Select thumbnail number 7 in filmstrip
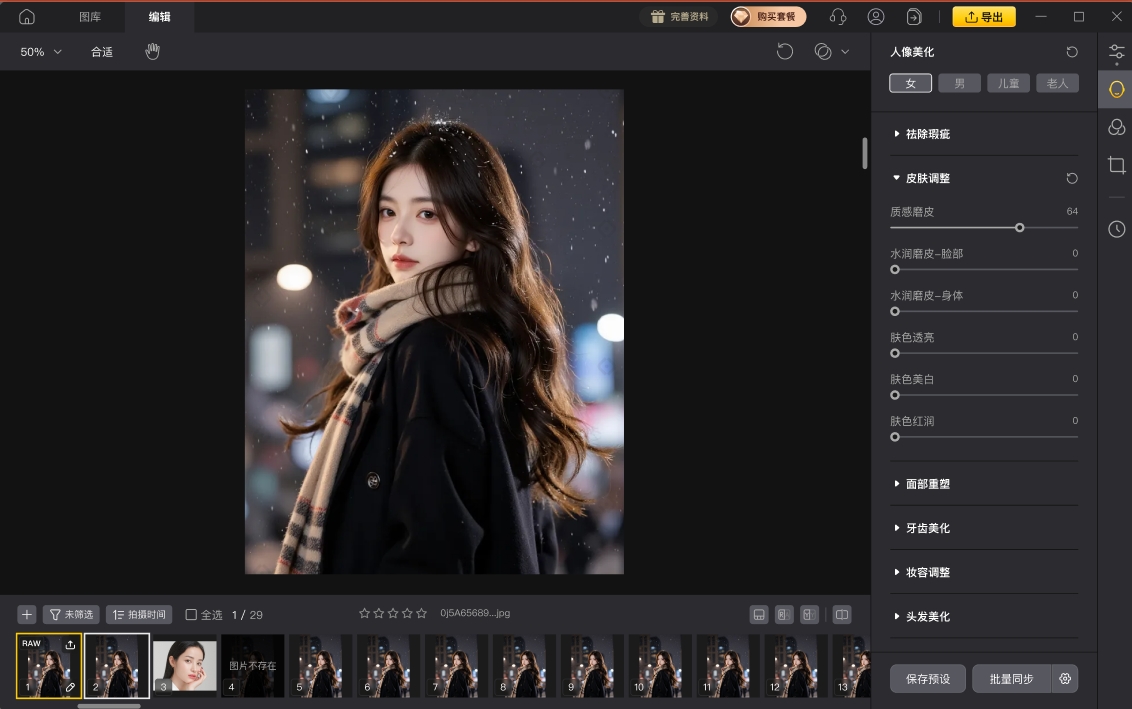This screenshot has width=1132, height=709. click(x=456, y=666)
